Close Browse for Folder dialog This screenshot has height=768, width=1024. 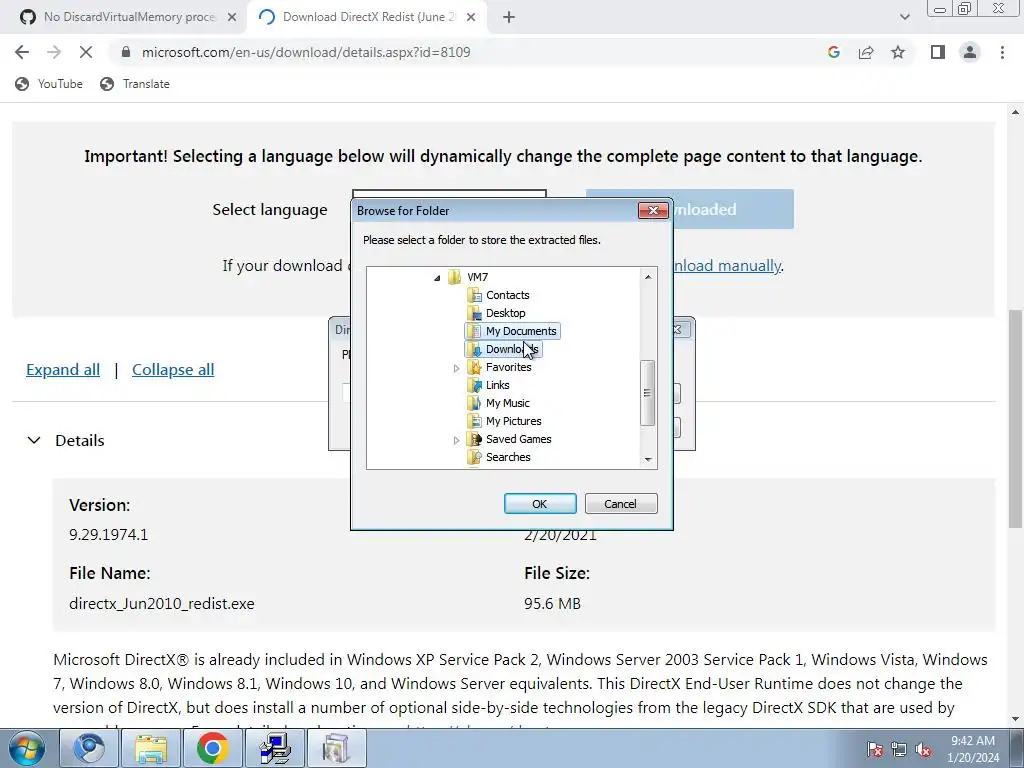pos(653,210)
